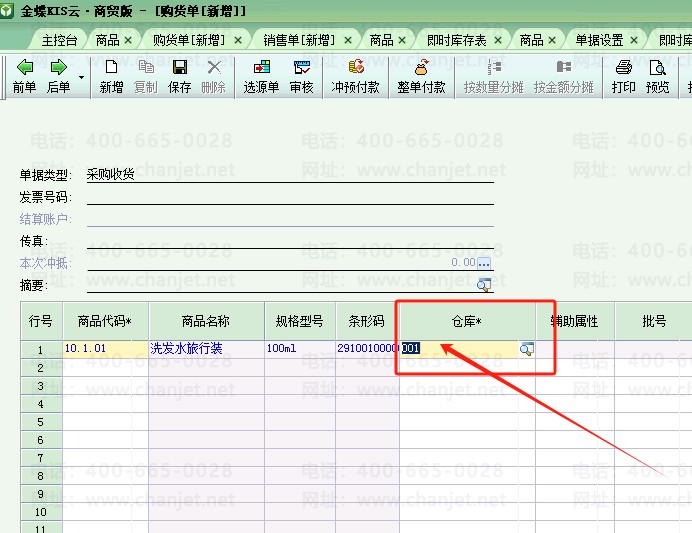Click the Kingdee app icon in title bar
692x533 pixels.
pos(7,11)
